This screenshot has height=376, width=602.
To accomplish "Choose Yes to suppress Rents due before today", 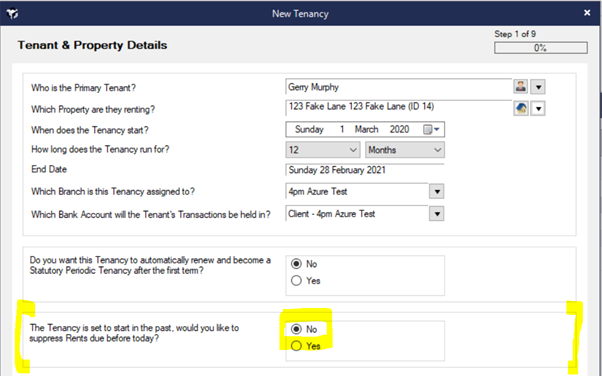I will [296, 346].
